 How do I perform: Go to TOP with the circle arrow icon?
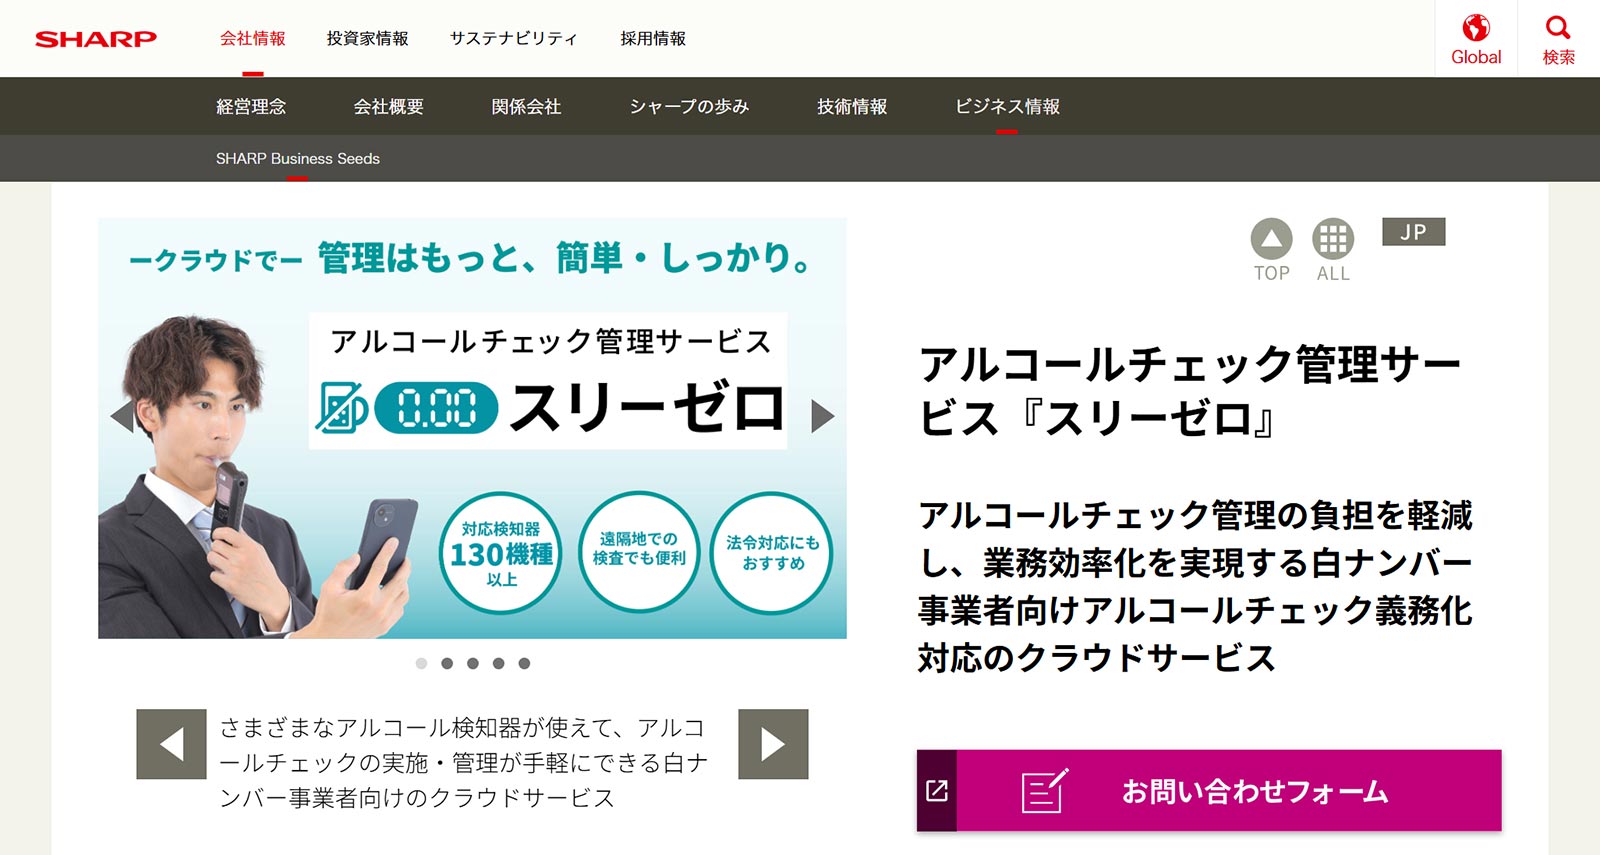(x=1271, y=239)
